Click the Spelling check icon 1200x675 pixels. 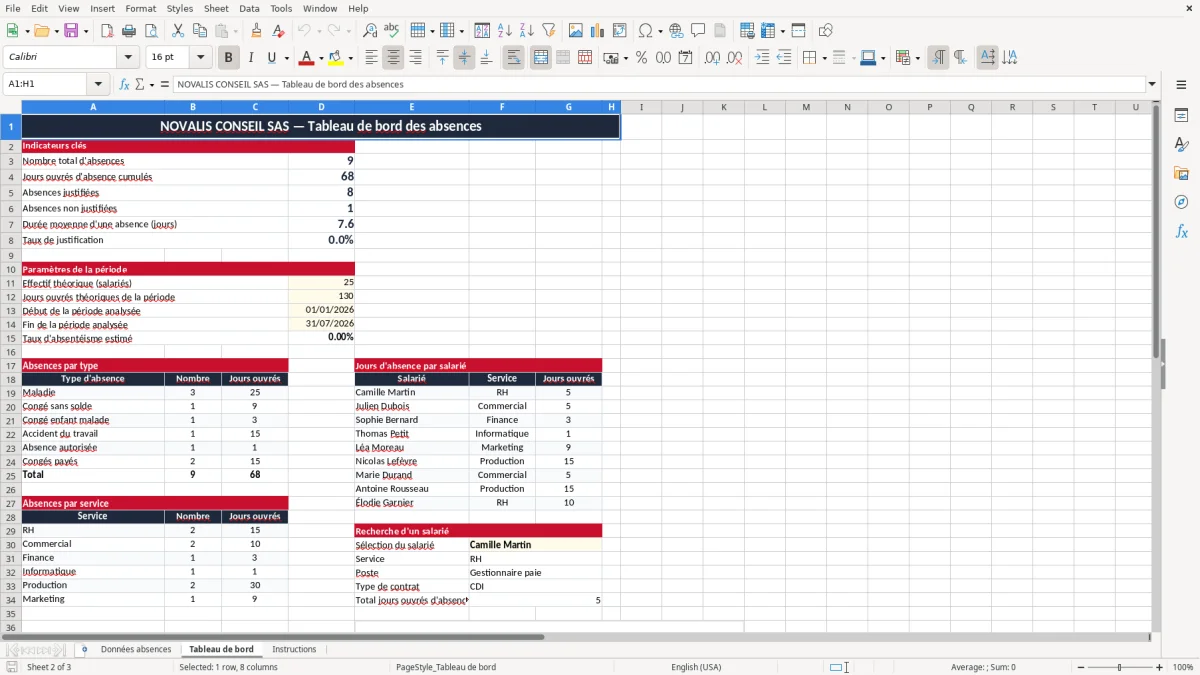click(391, 31)
